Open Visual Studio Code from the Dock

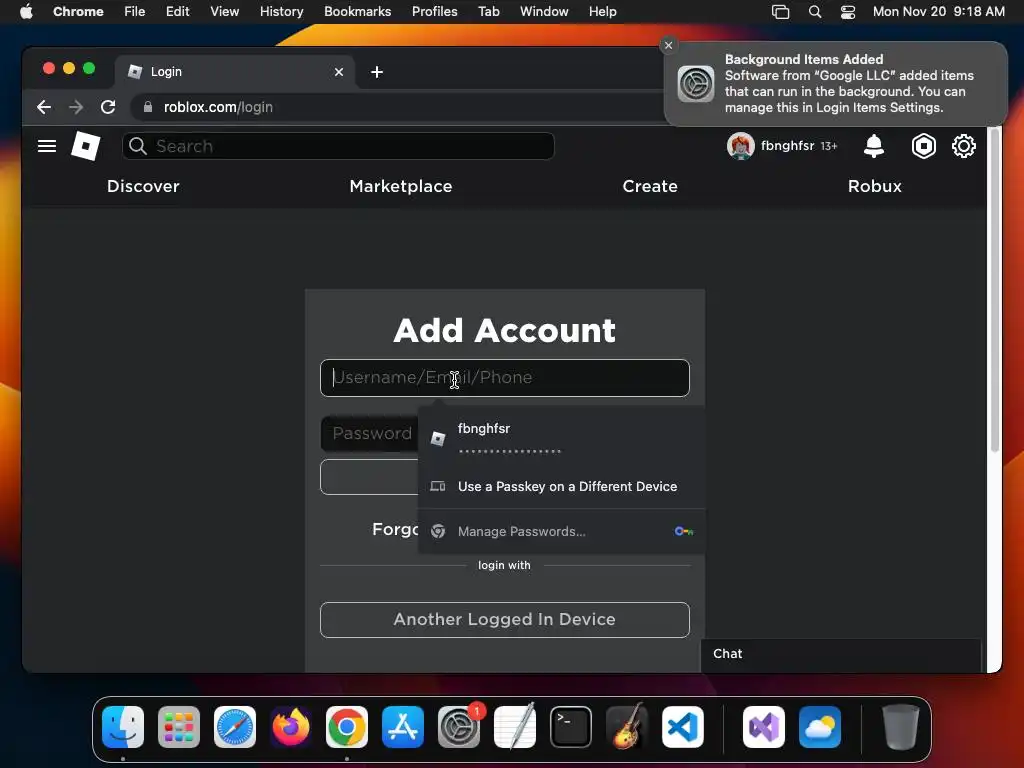(x=682, y=727)
